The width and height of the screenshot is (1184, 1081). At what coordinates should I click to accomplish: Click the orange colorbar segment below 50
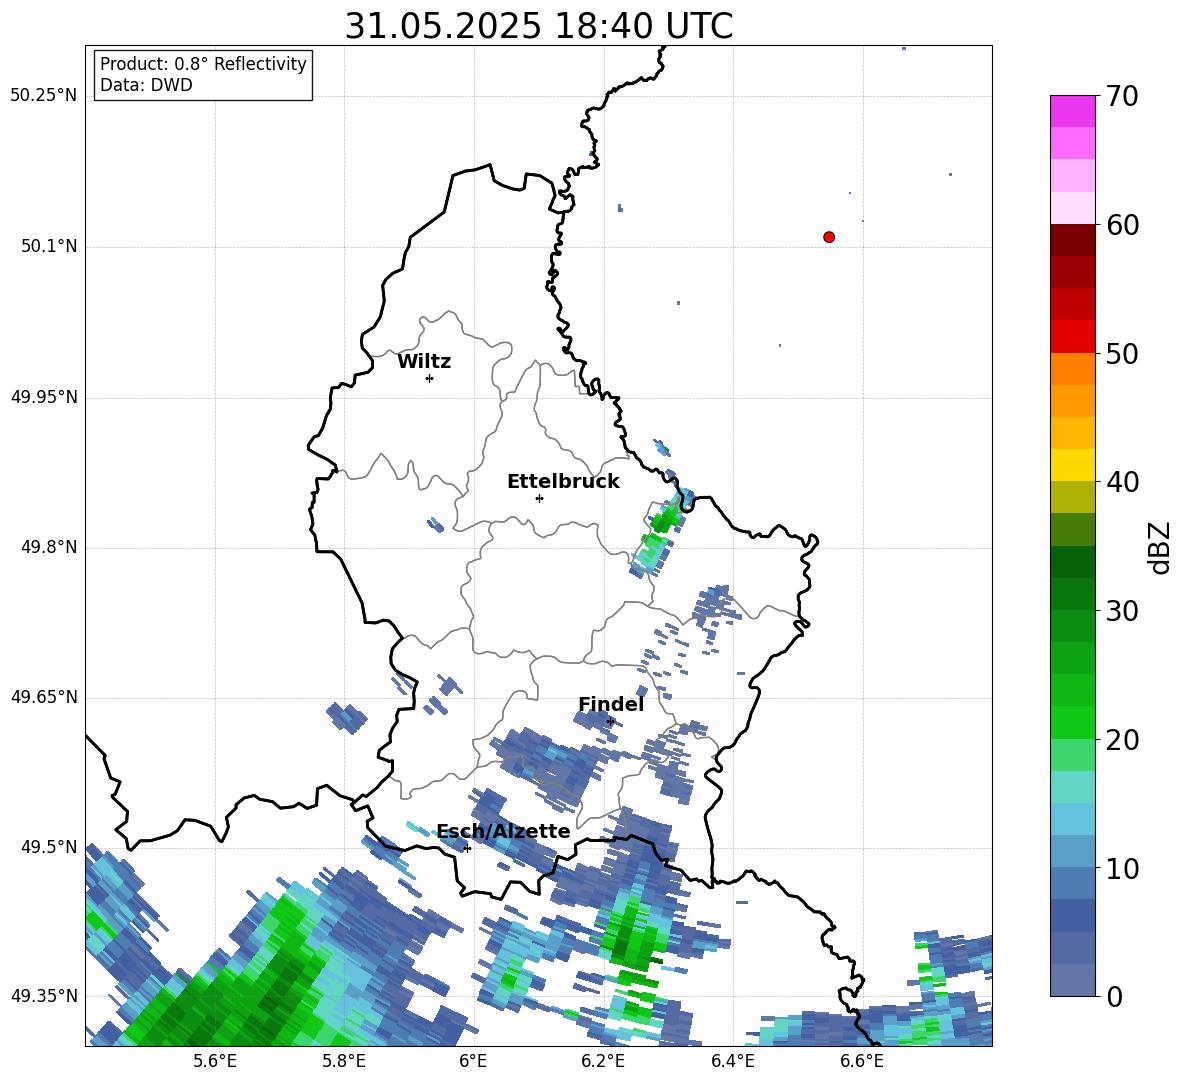click(1072, 369)
